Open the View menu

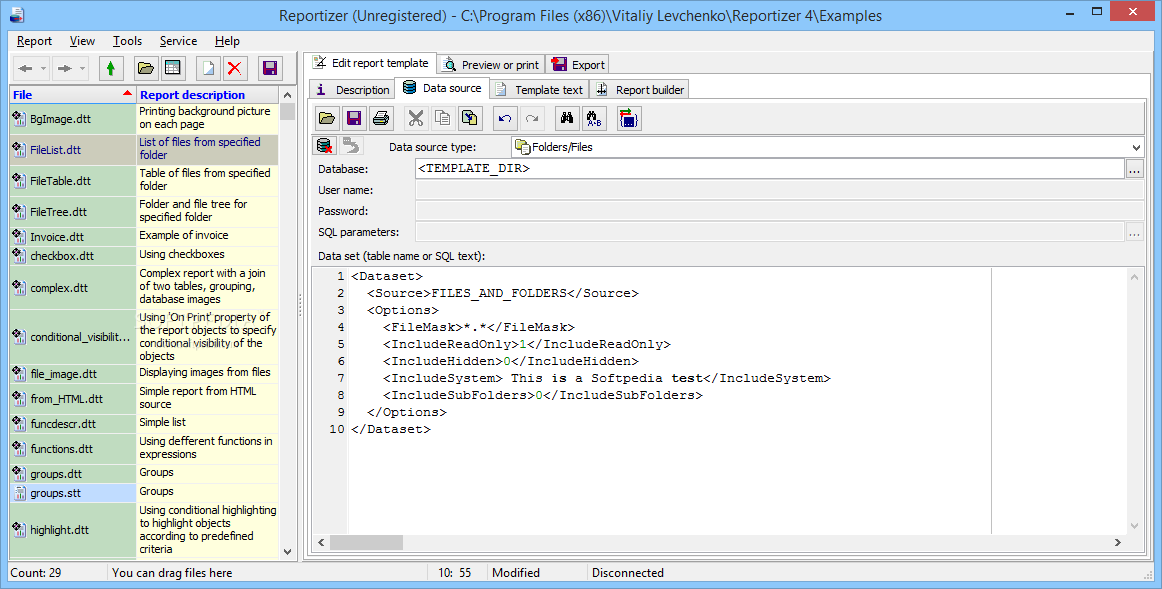[82, 41]
